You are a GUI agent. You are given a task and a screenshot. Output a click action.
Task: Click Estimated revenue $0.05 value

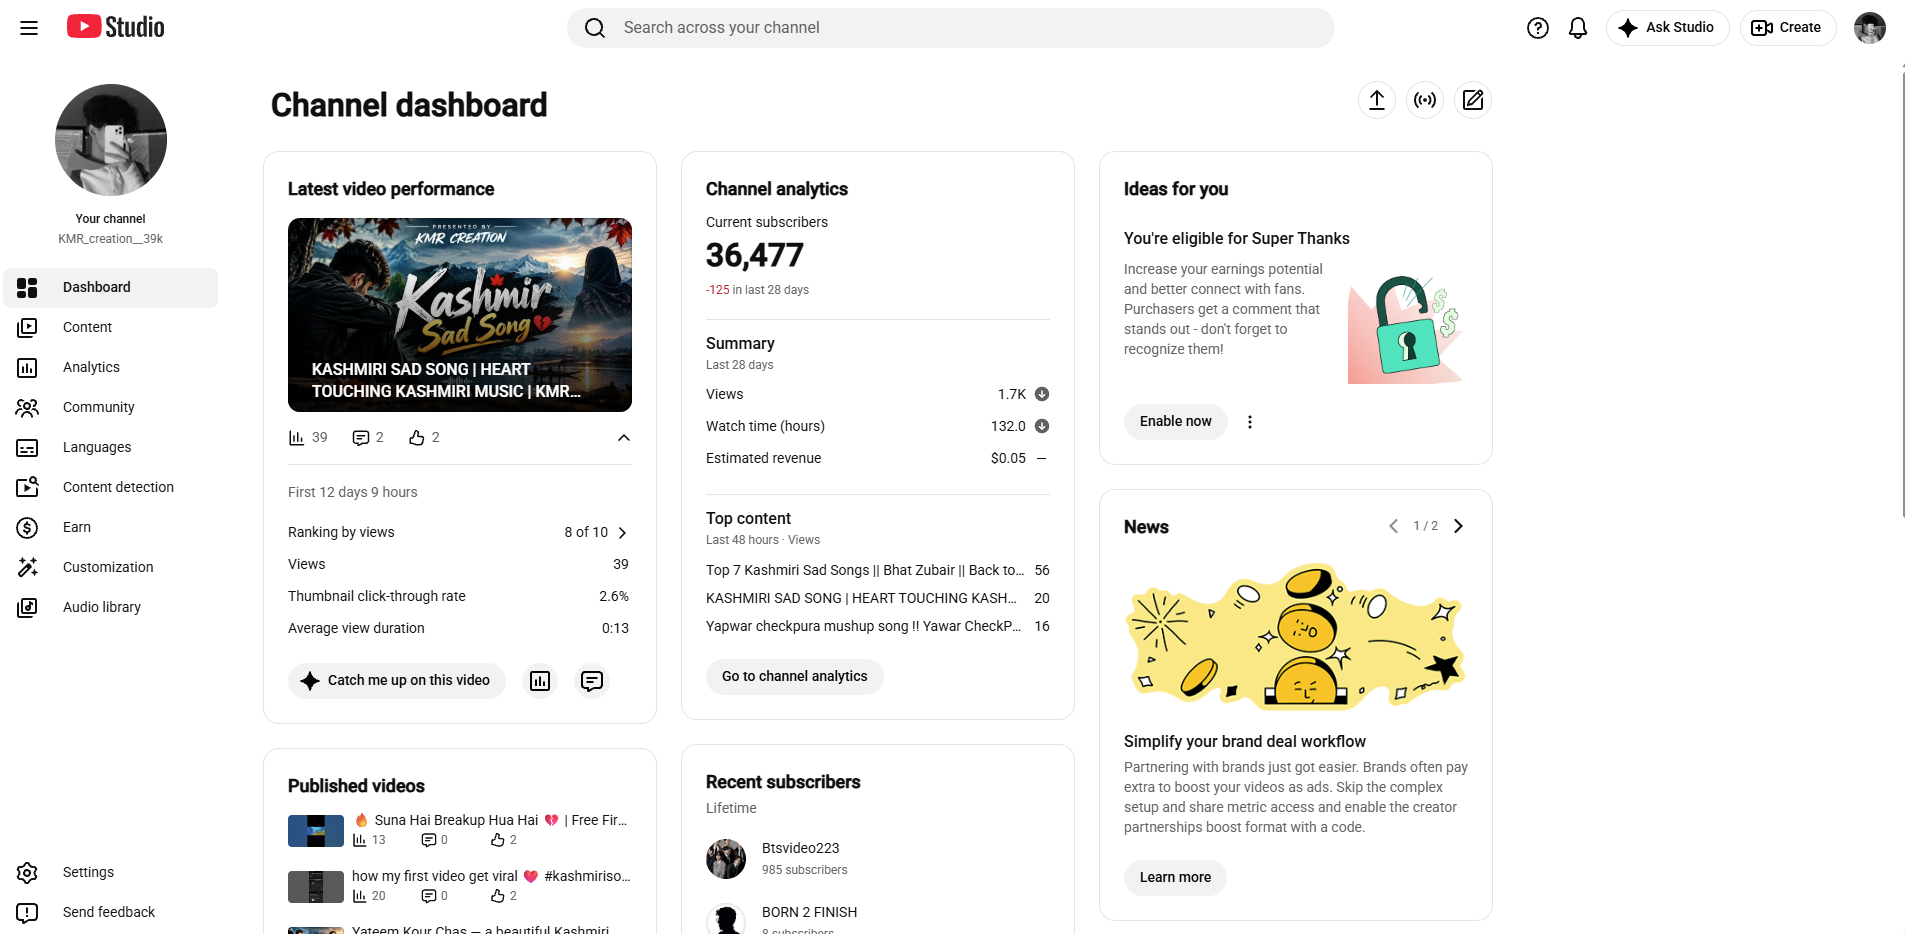[x=1008, y=458]
